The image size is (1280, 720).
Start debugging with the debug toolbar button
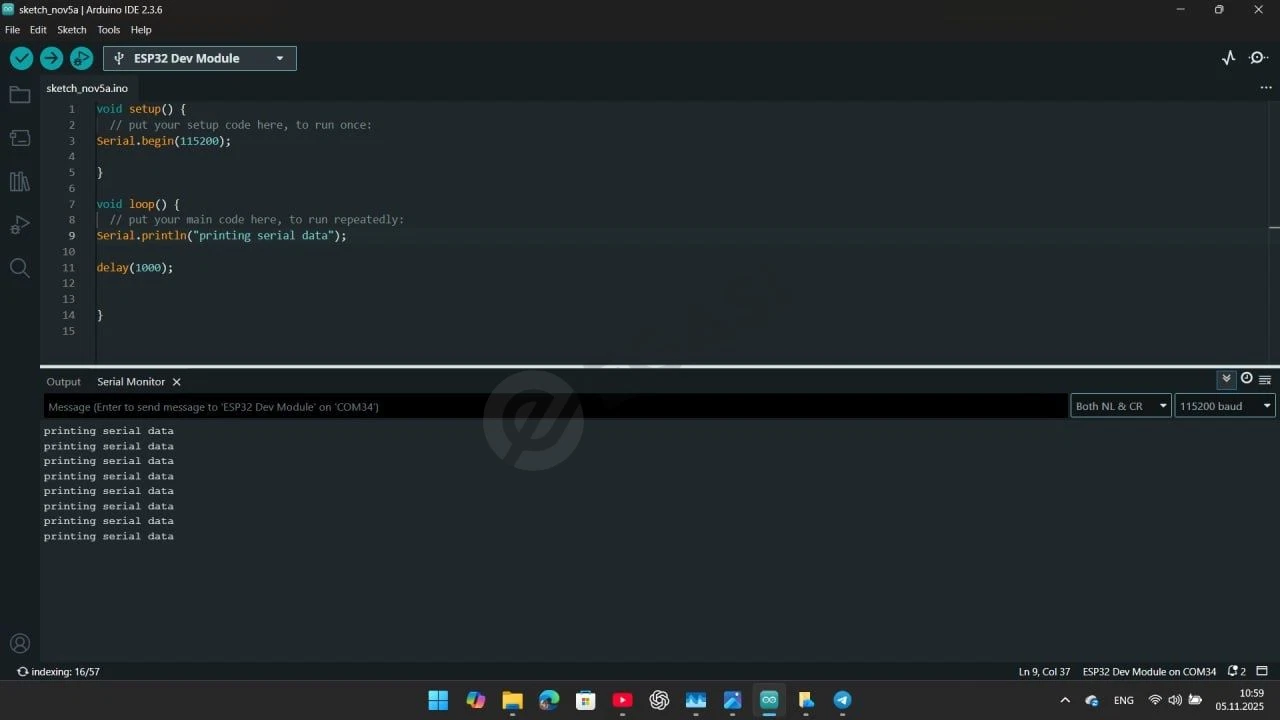click(81, 58)
